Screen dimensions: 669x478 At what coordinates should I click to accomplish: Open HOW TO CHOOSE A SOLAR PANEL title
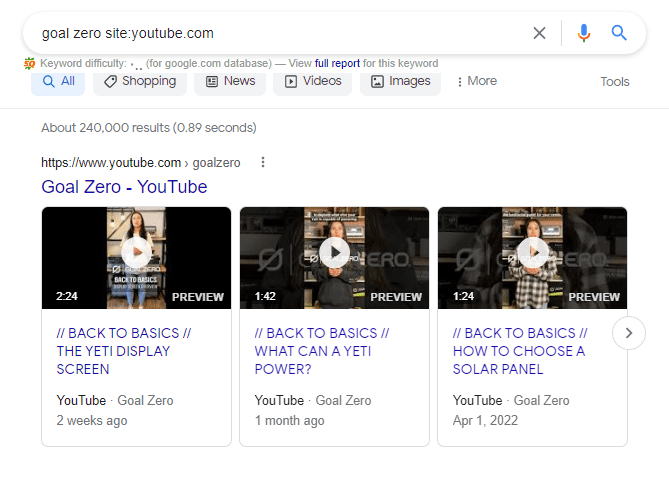tap(520, 351)
